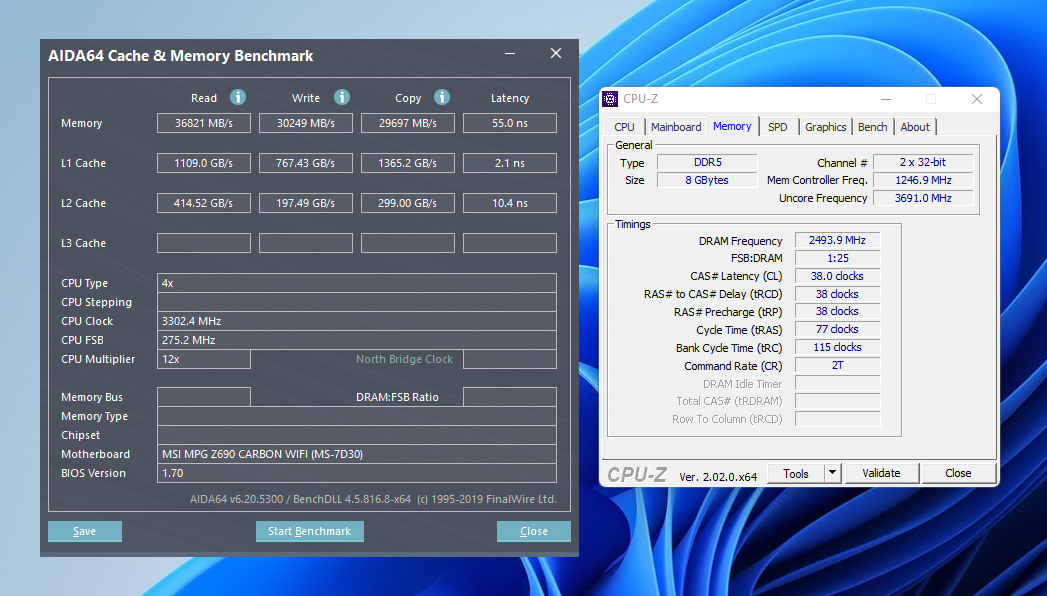The height and width of the screenshot is (596, 1047).
Task: Close the AIDA64 window with the X icon
Action: [x=556, y=53]
